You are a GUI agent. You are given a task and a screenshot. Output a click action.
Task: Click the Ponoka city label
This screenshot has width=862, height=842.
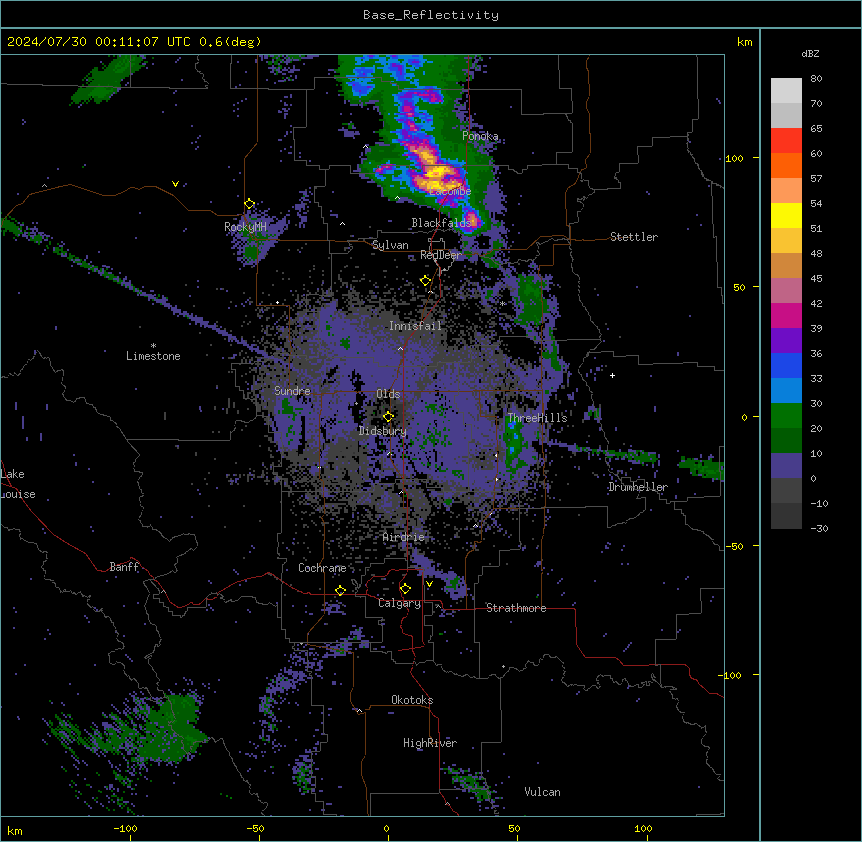480,136
